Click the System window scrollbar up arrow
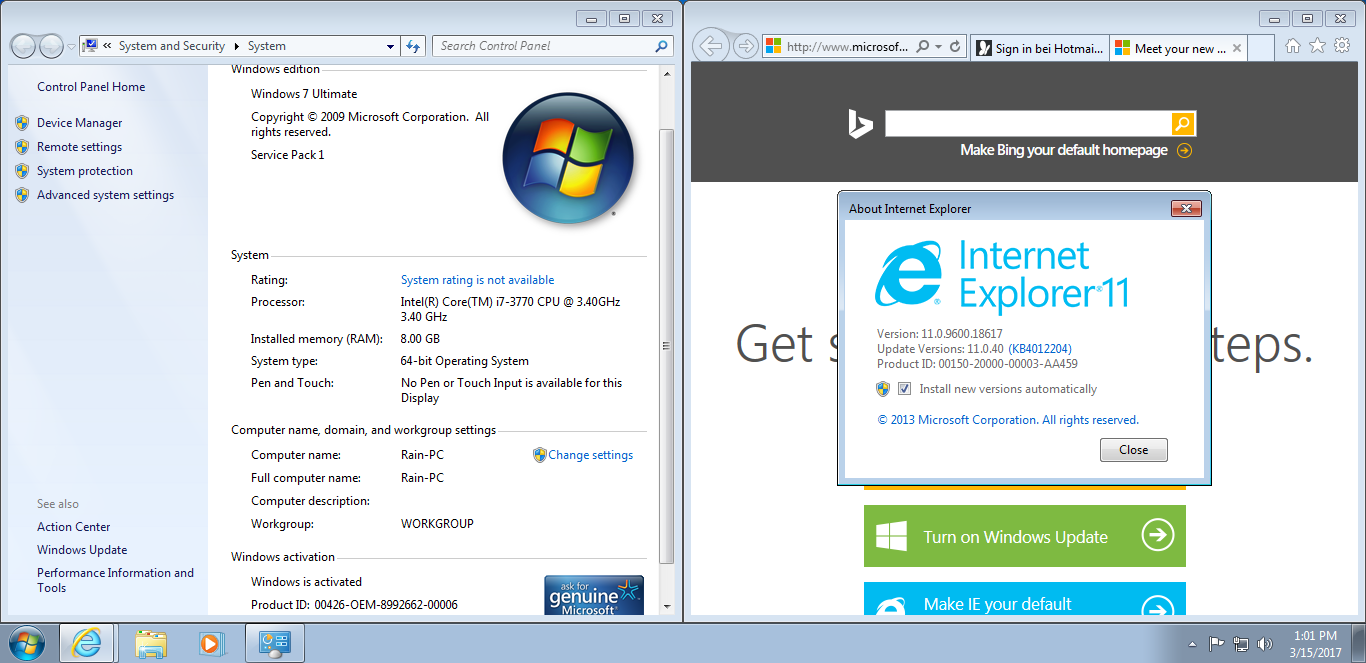The height and width of the screenshot is (663, 1366). (x=668, y=72)
